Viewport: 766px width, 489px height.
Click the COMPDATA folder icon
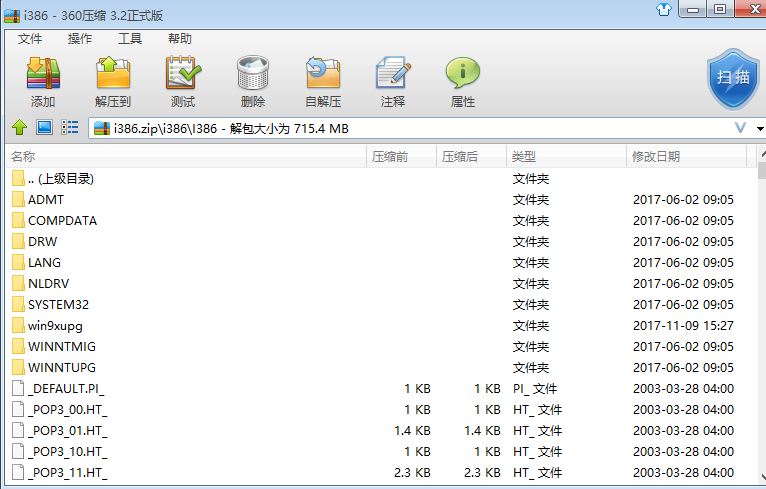[18, 220]
